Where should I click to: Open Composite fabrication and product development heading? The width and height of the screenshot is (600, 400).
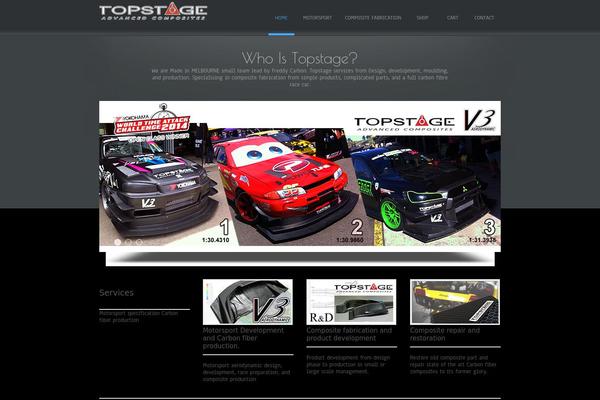pos(349,334)
